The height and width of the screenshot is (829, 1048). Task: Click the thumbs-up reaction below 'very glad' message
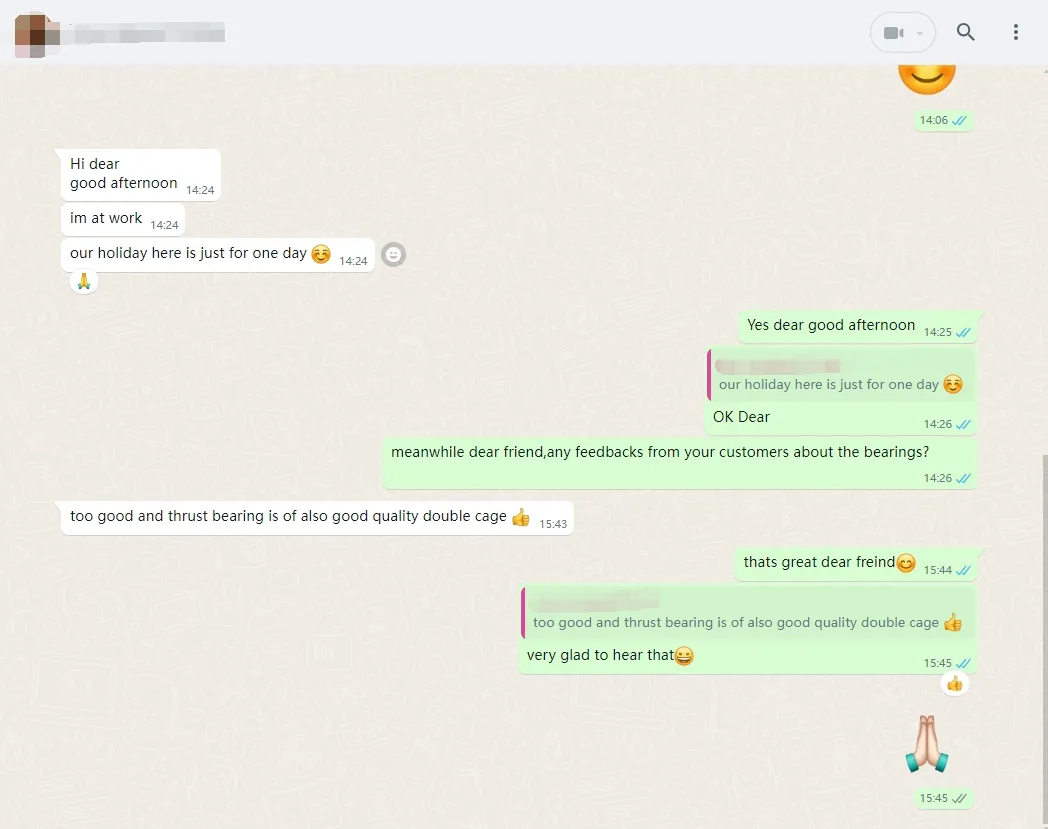pyautogui.click(x=954, y=684)
